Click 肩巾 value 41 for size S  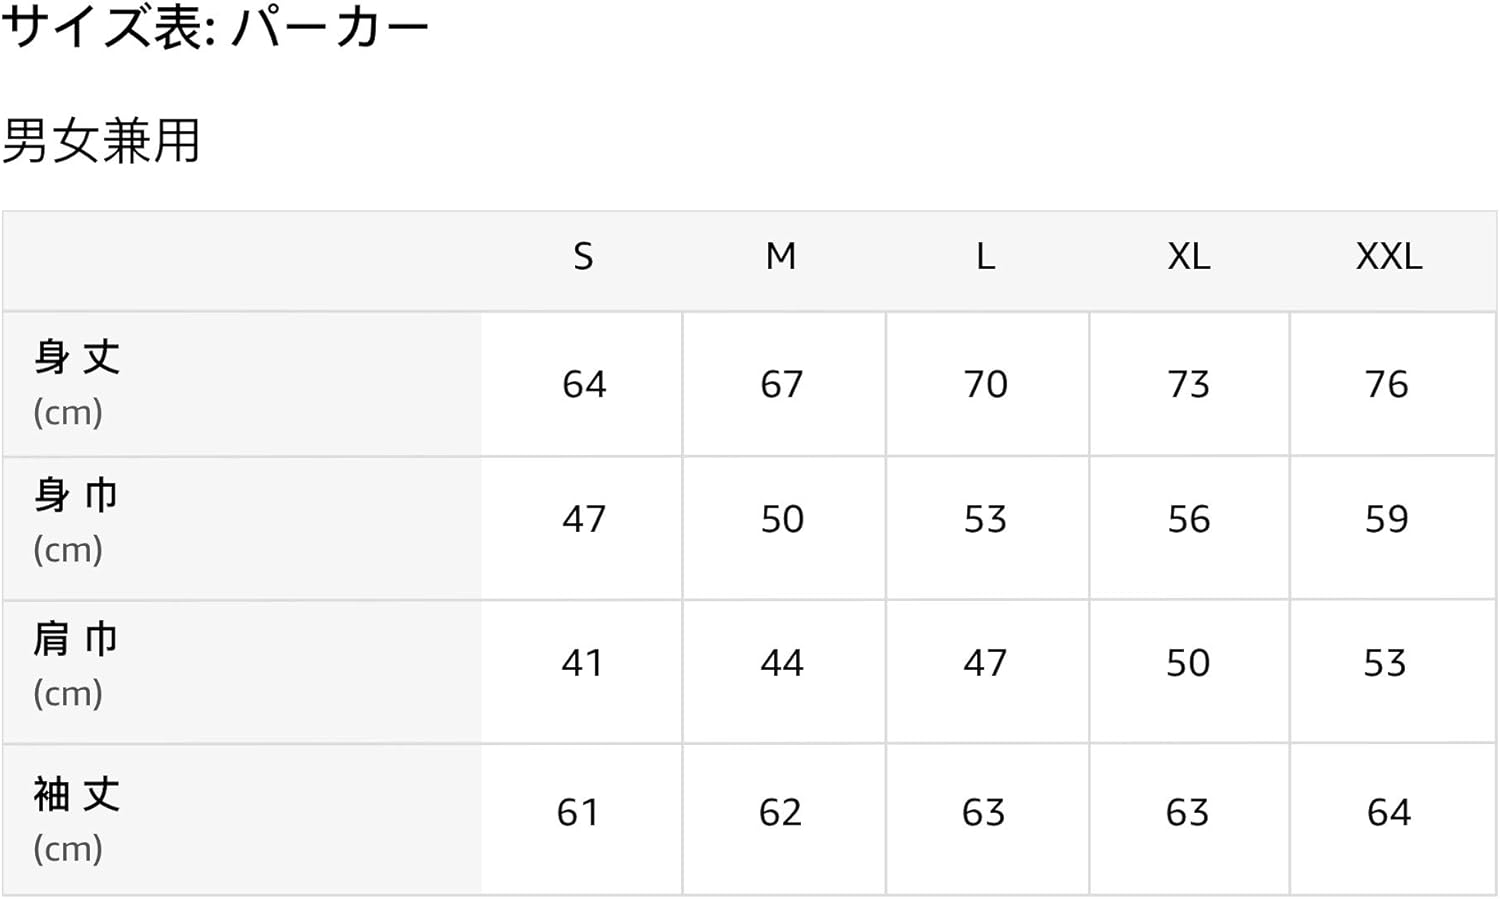tap(582, 663)
